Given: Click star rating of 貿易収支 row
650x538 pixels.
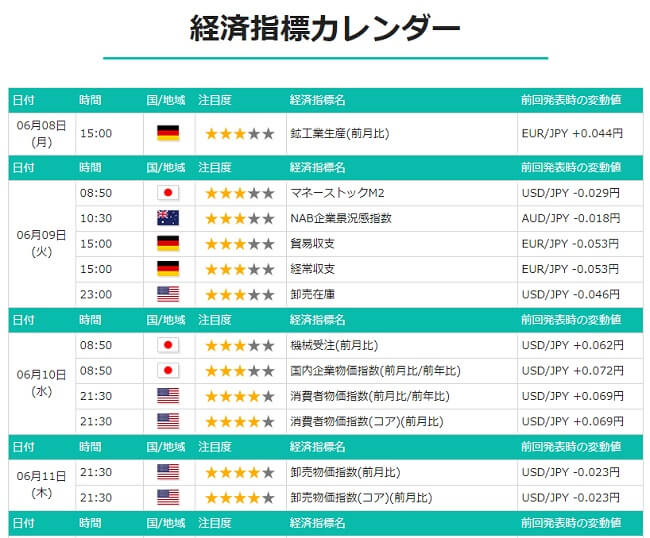Looking at the screenshot, I should [x=240, y=244].
